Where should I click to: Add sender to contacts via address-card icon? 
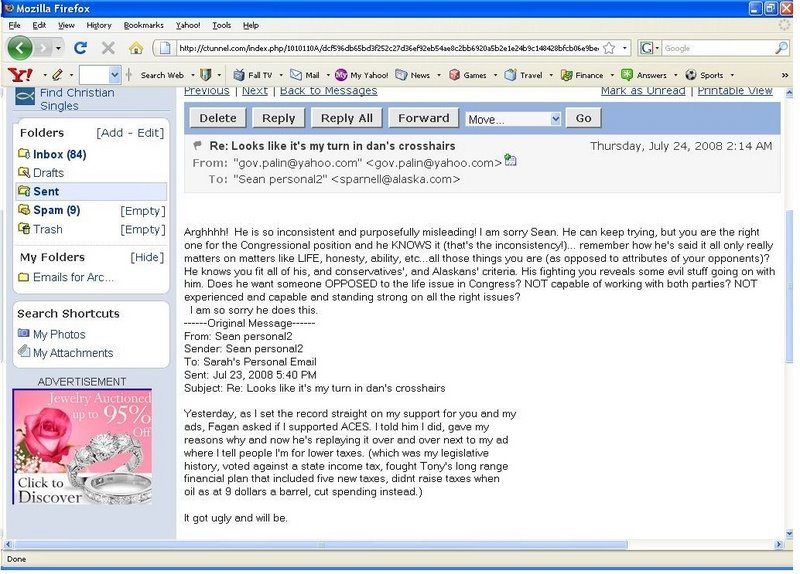click(510, 160)
